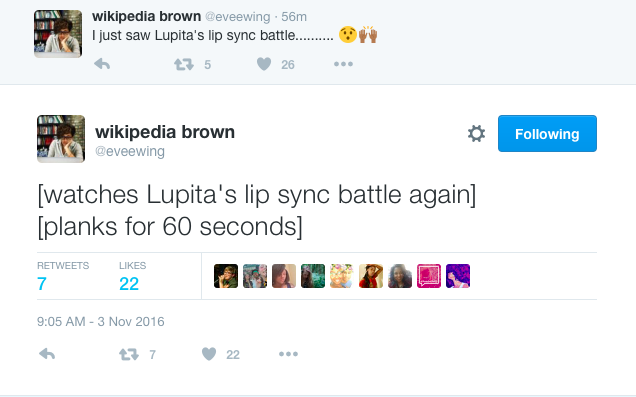Like the top tweet with 26 likes

[x=264, y=64]
